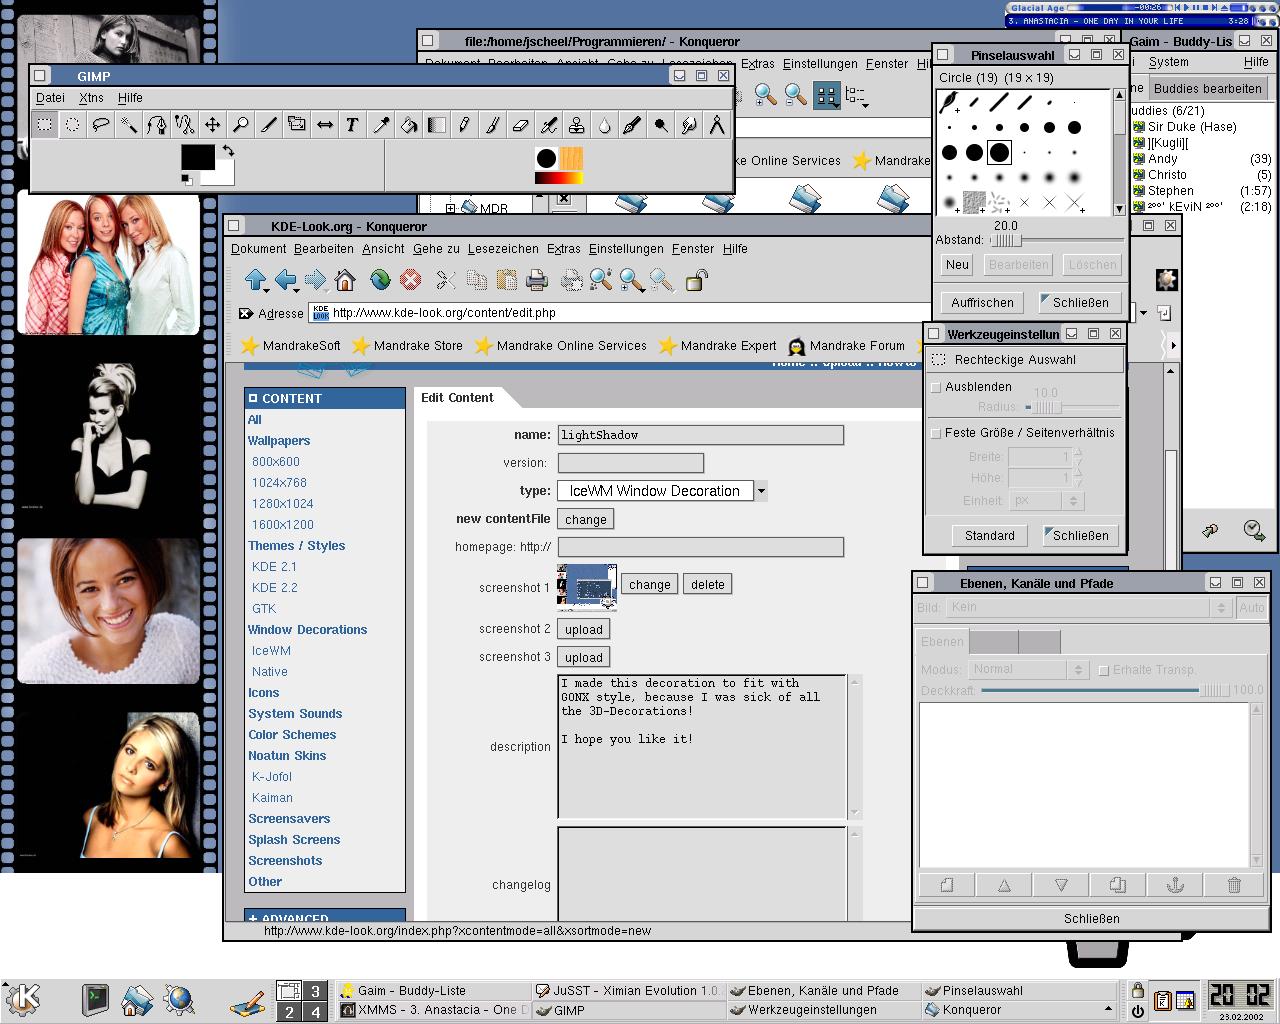The image size is (1280, 1024).
Task: Go to home page in KDE-Look Konqueror
Action: [x=345, y=280]
